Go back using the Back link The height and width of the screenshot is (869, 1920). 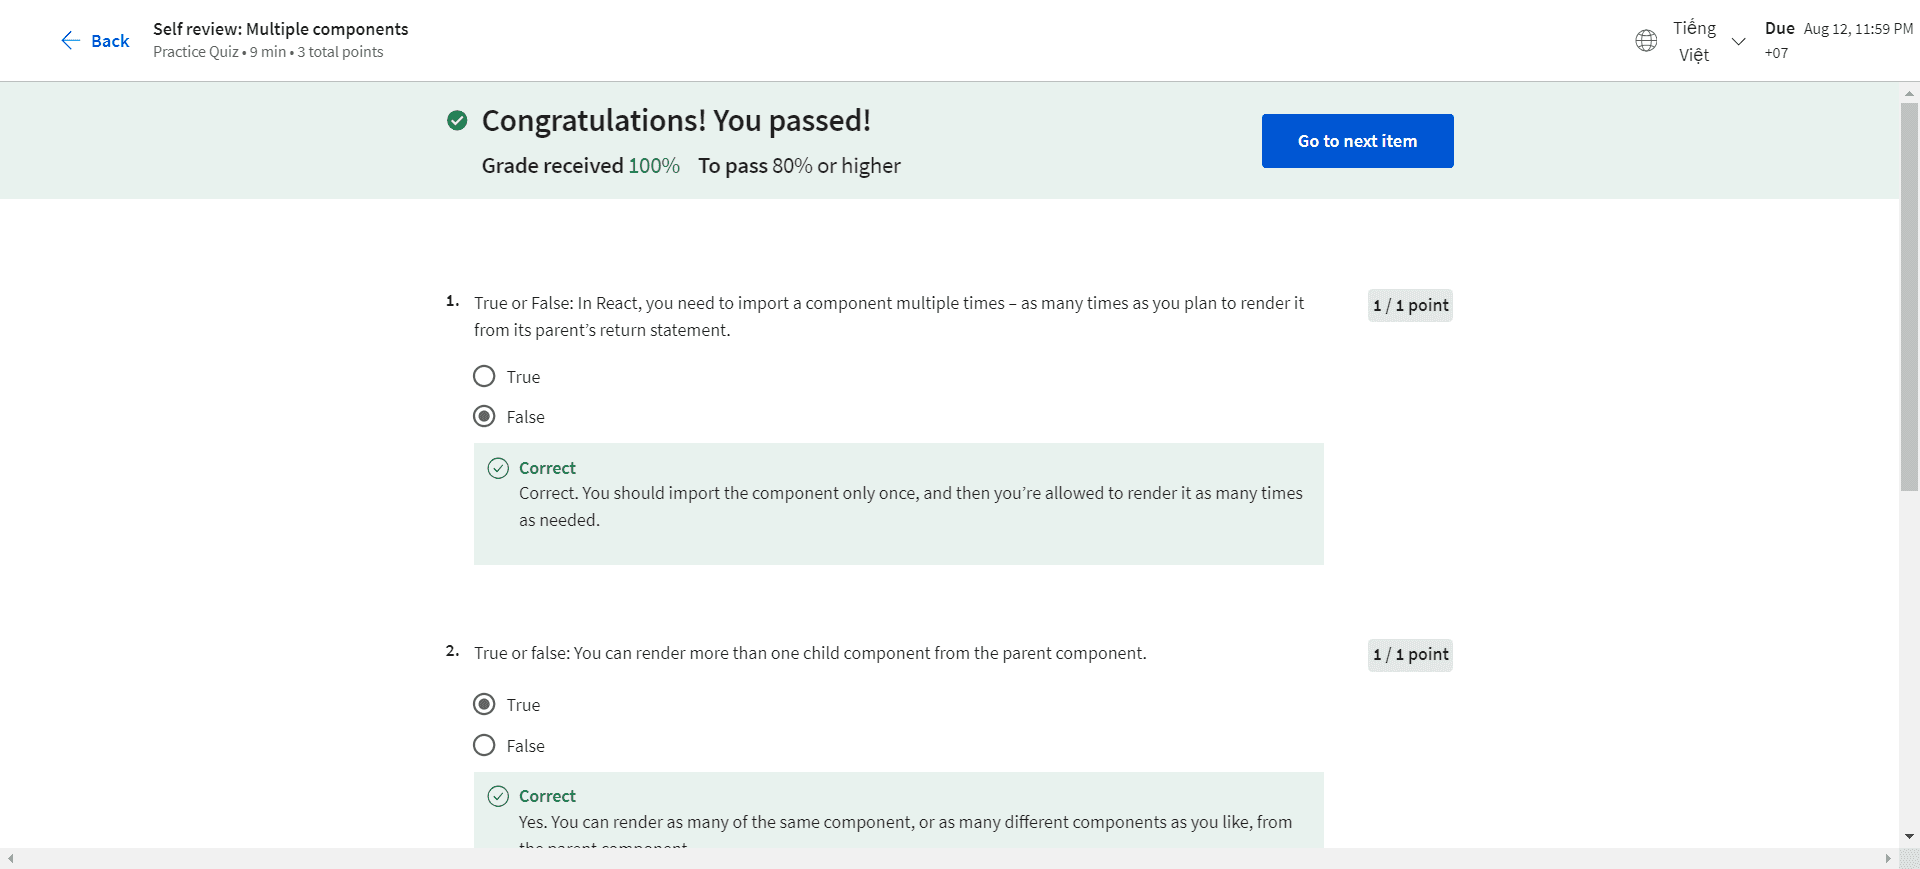[110, 41]
